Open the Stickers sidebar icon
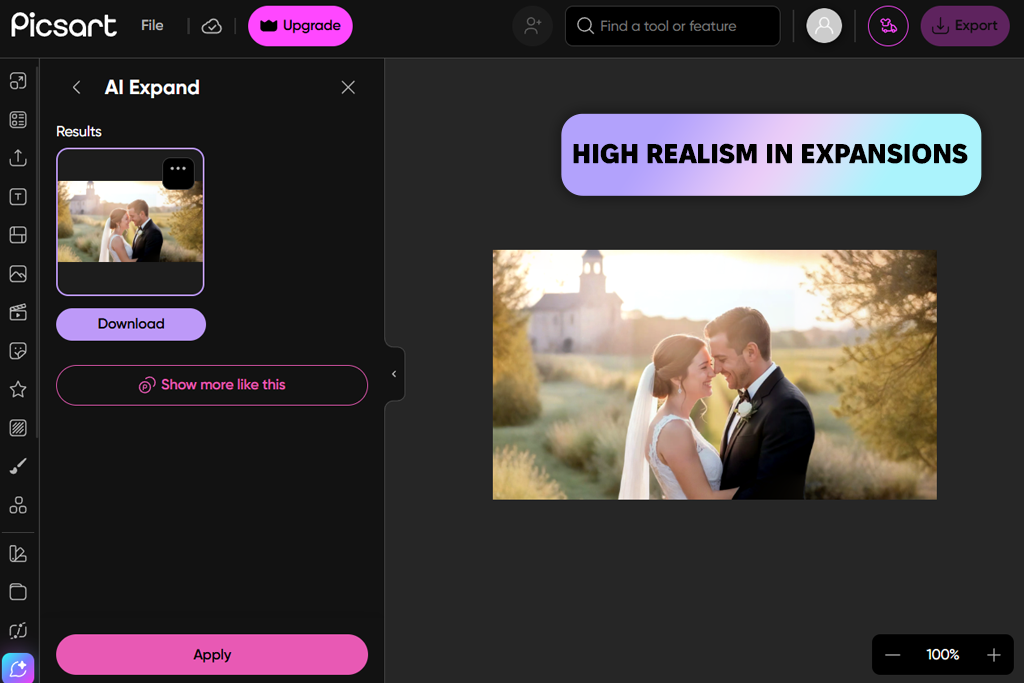1024x683 pixels. (18, 351)
